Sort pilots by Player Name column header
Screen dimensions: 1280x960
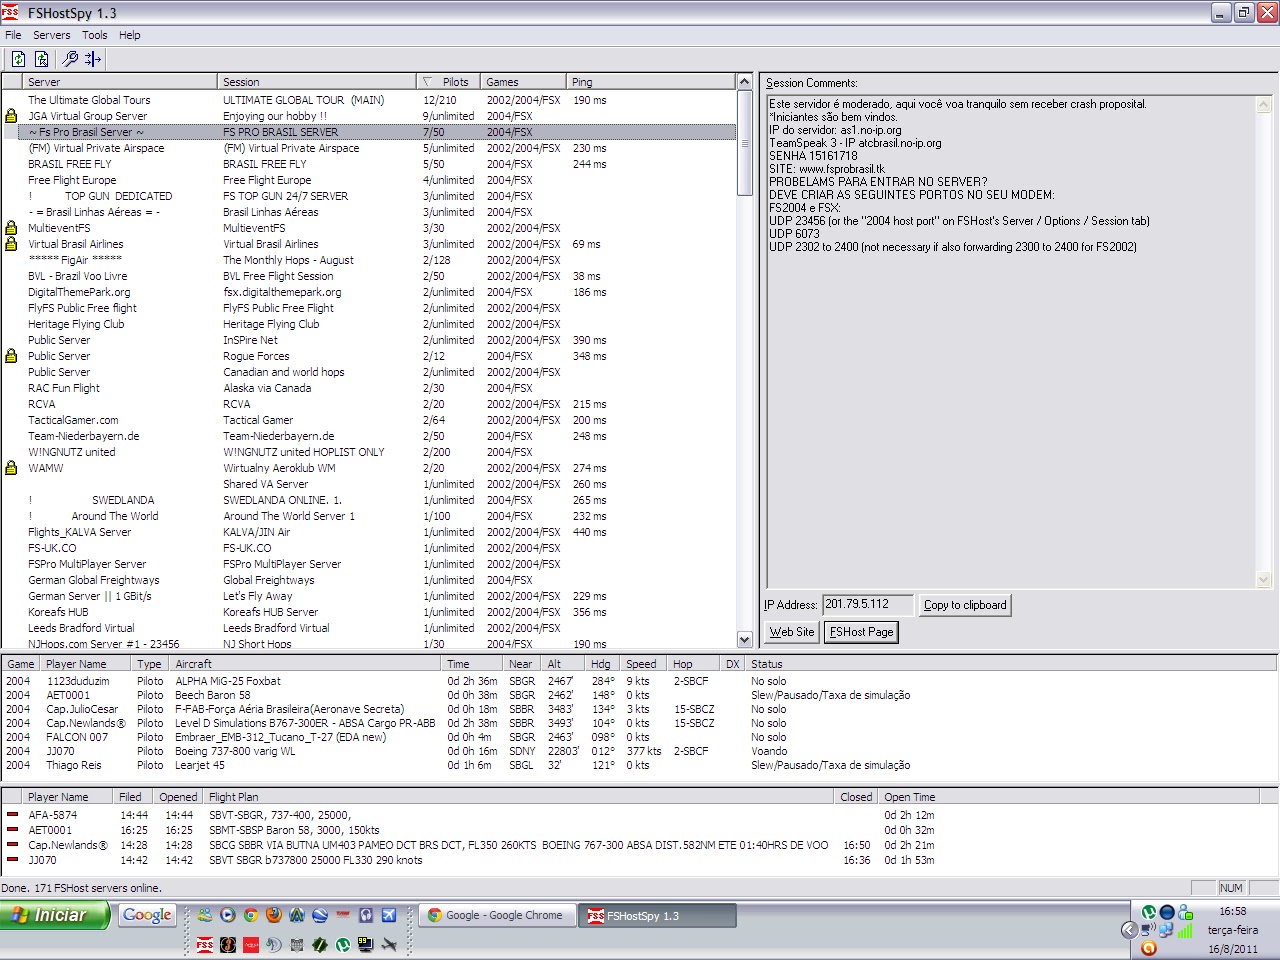86,664
